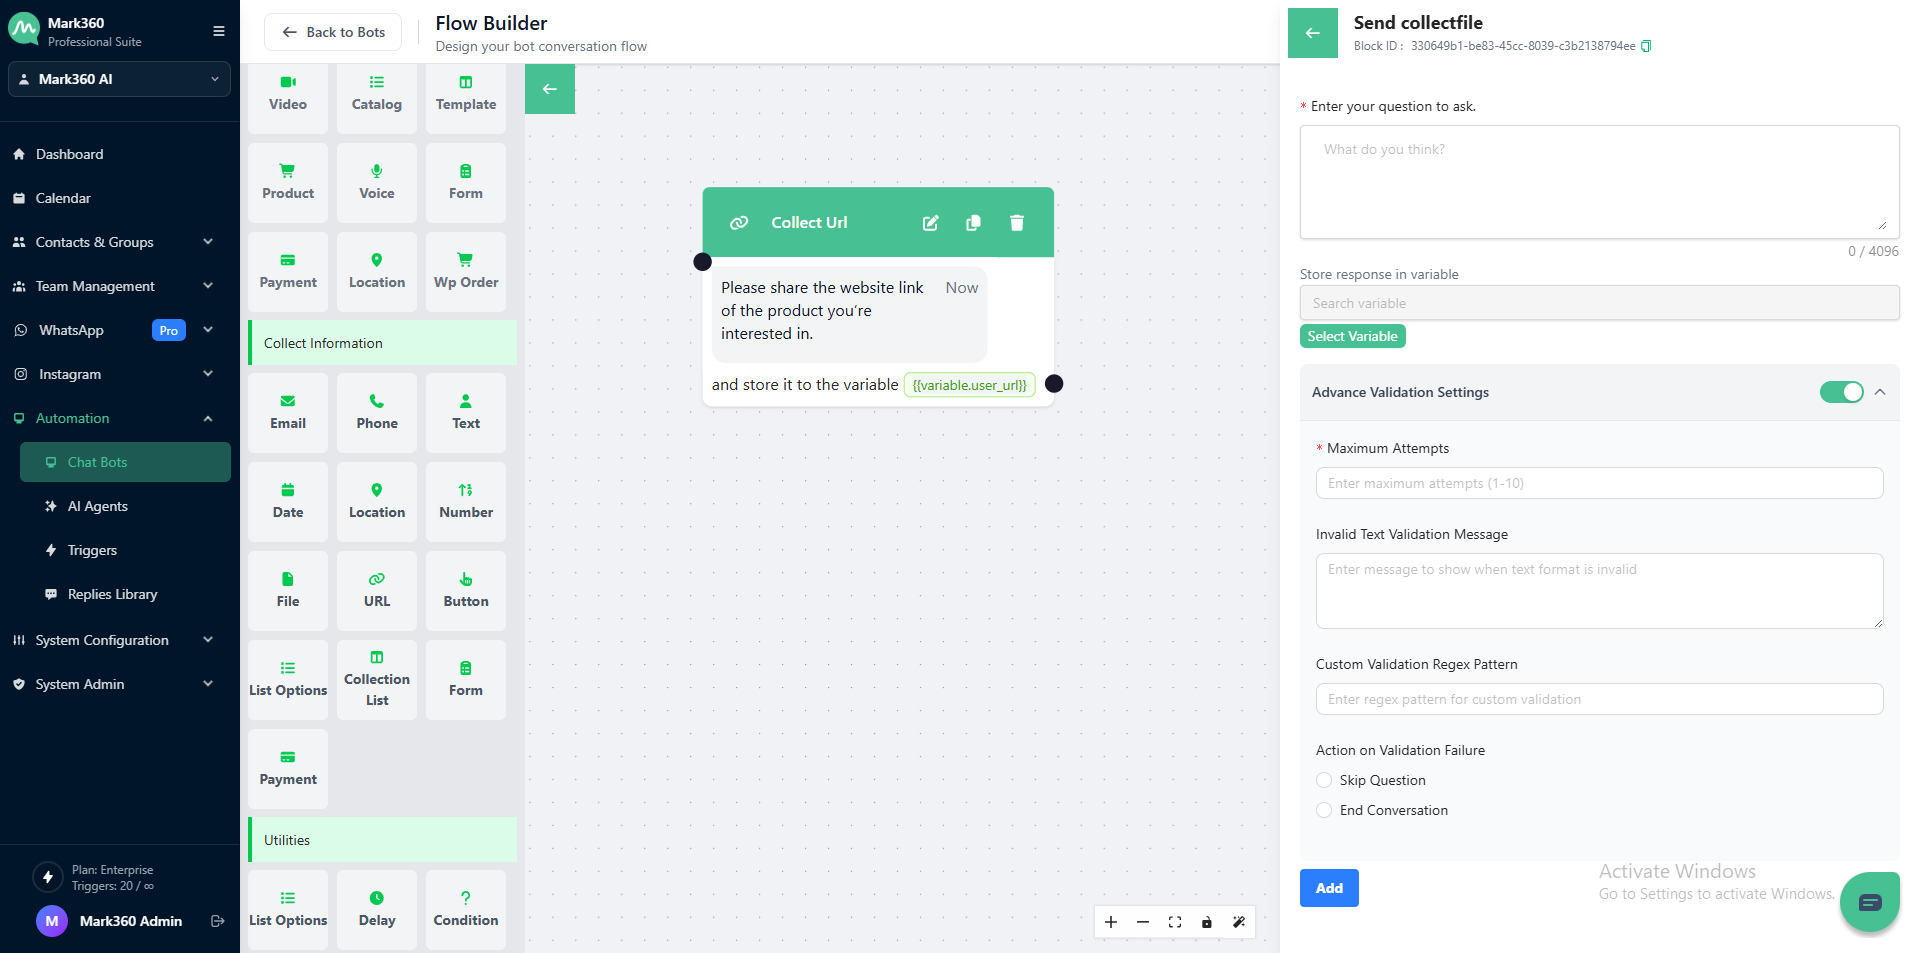The width and height of the screenshot is (1918, 953).
Task: Duplicate the Collect Url block
Action: point(973,223)
